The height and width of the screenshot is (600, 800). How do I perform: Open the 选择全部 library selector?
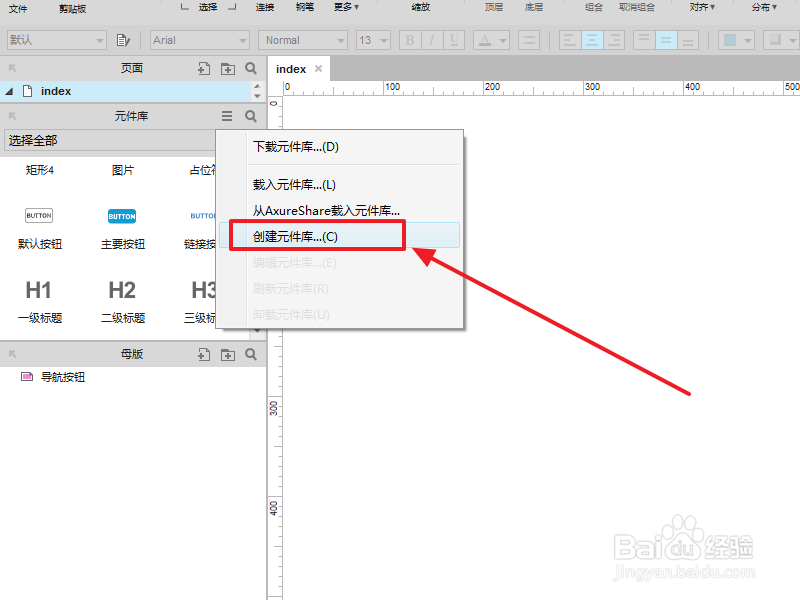point(110,140)
